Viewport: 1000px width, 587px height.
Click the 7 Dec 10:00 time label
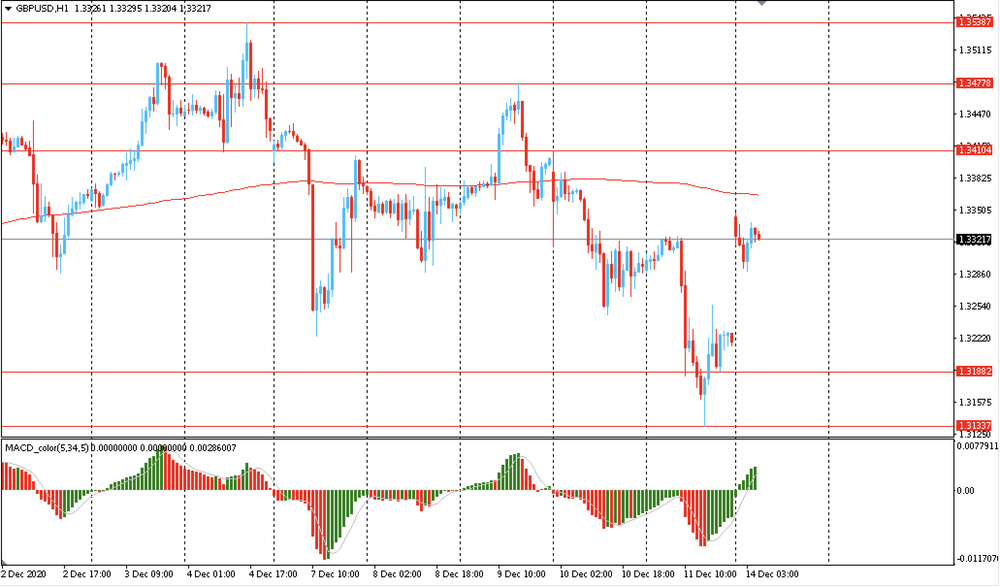[335, 574]
